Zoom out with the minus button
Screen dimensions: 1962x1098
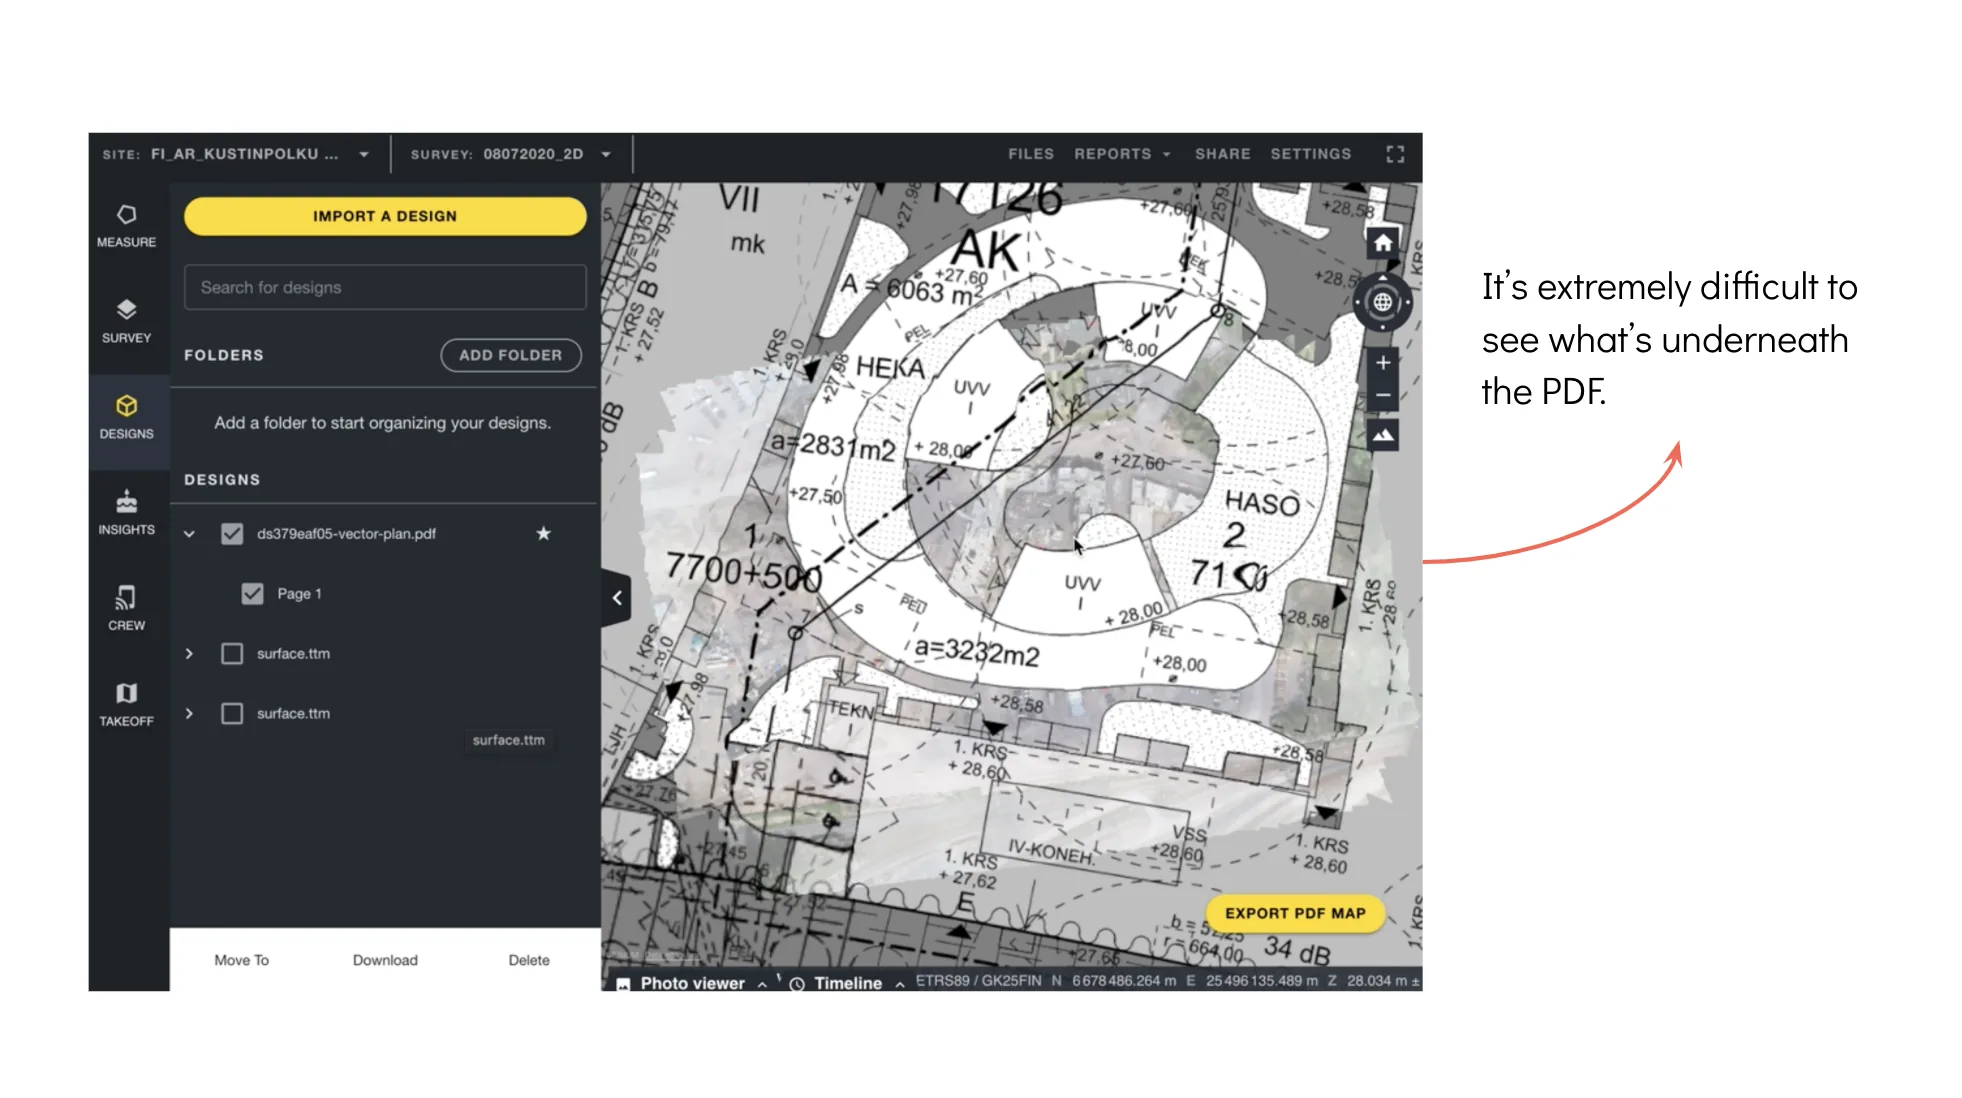click(1382, 395)
